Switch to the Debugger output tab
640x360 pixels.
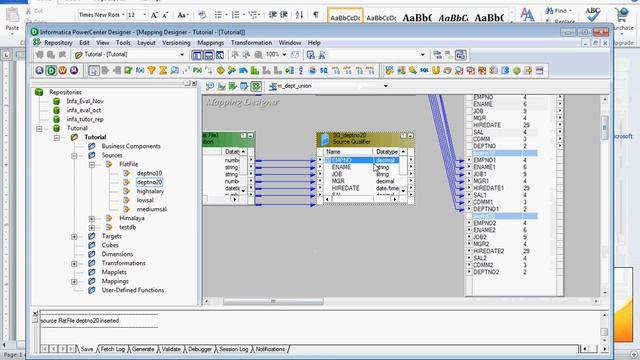[200, 349]
